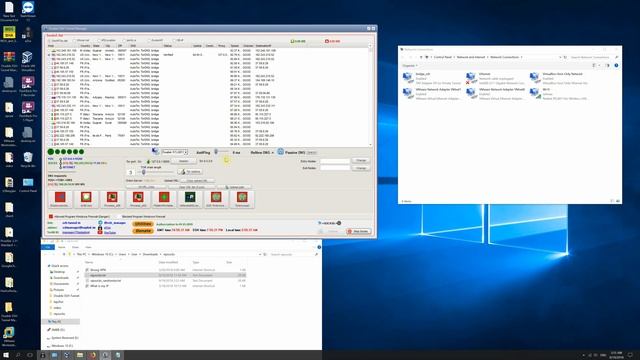Toggle Allowed Program Windows Firewall (Danger!) box
This screenshot has width=640, height=360.
(x=51, y=216)
